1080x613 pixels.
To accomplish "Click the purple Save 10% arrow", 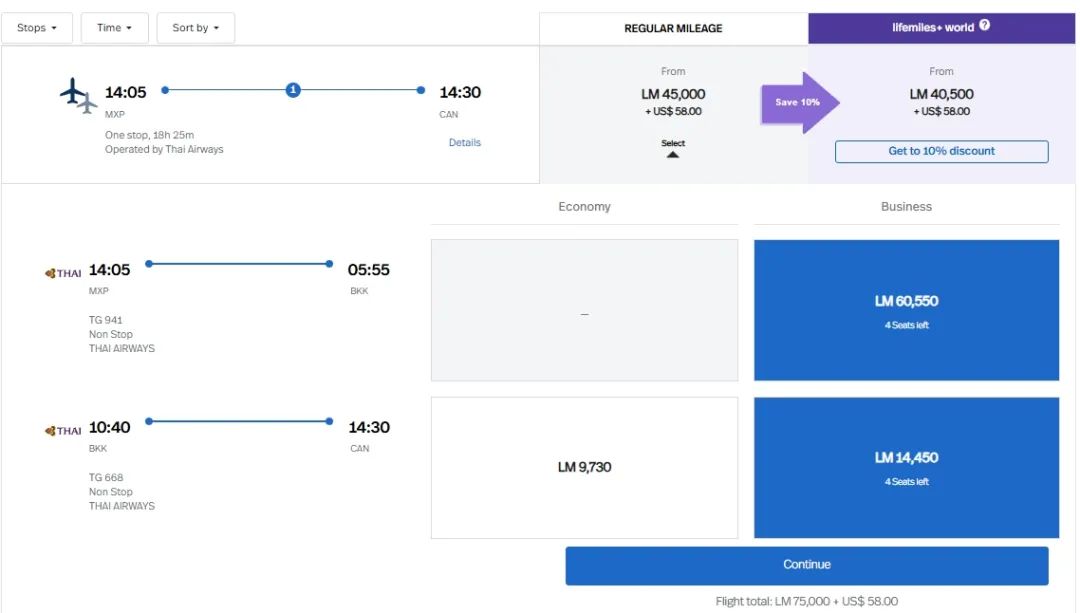I will click(x=800, y=102).
